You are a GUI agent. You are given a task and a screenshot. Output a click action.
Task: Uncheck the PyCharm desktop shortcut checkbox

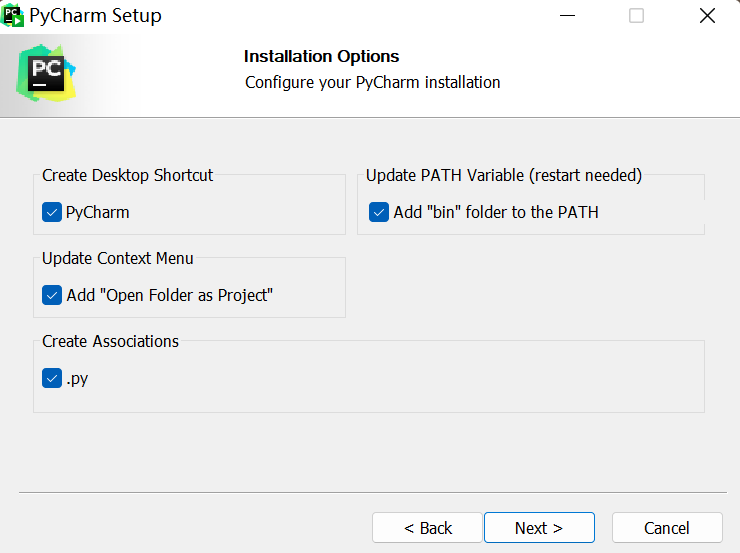52,212
